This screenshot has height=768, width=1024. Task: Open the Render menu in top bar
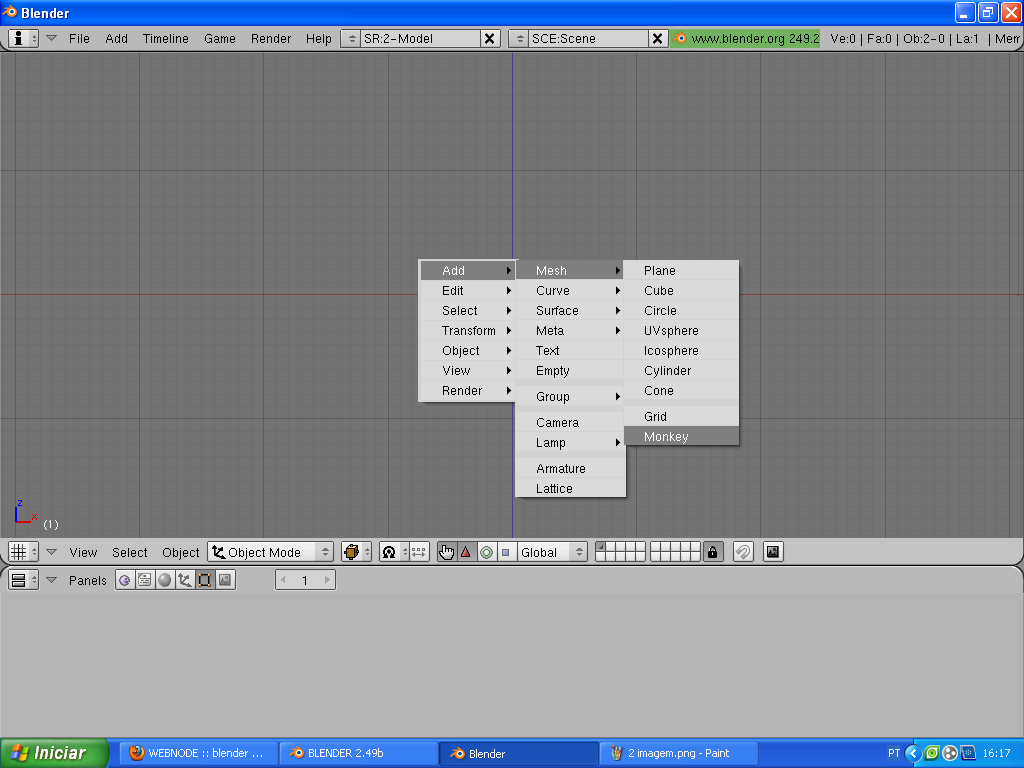(271, 39)
